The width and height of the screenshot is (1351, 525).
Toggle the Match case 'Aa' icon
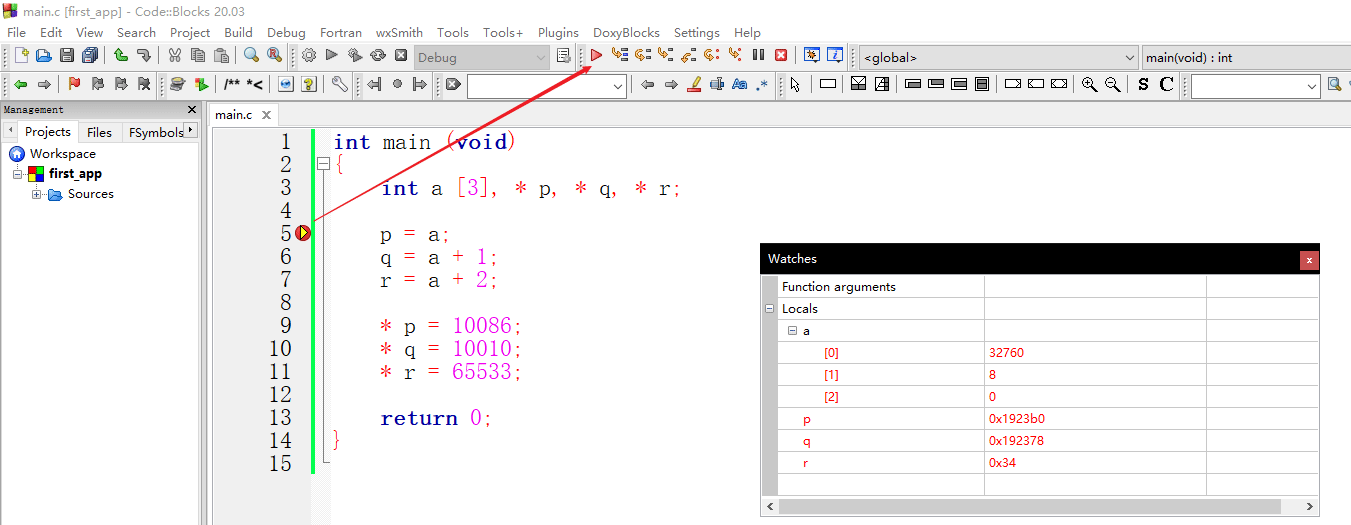point(740,85)
